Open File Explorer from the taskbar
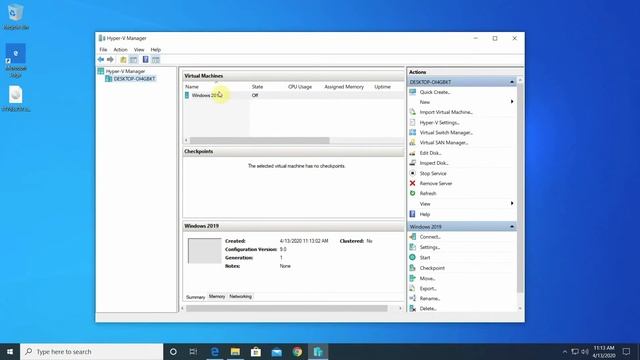This screenshot has width=640, height=360. 235,351
